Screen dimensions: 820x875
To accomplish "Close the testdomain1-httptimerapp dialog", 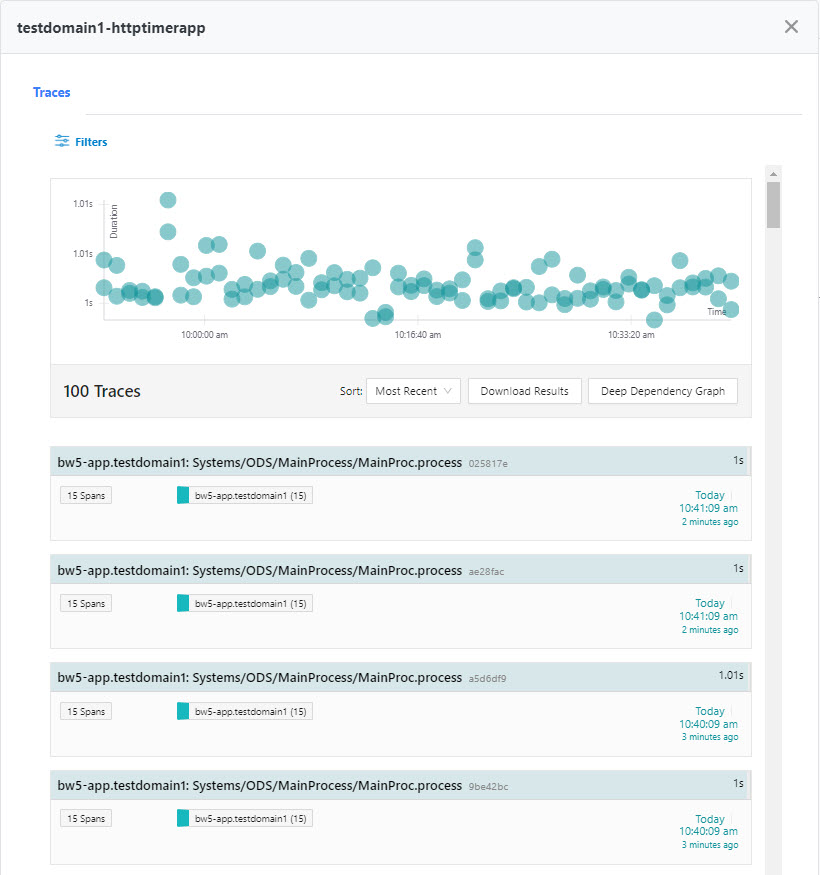I will (791, 27).
